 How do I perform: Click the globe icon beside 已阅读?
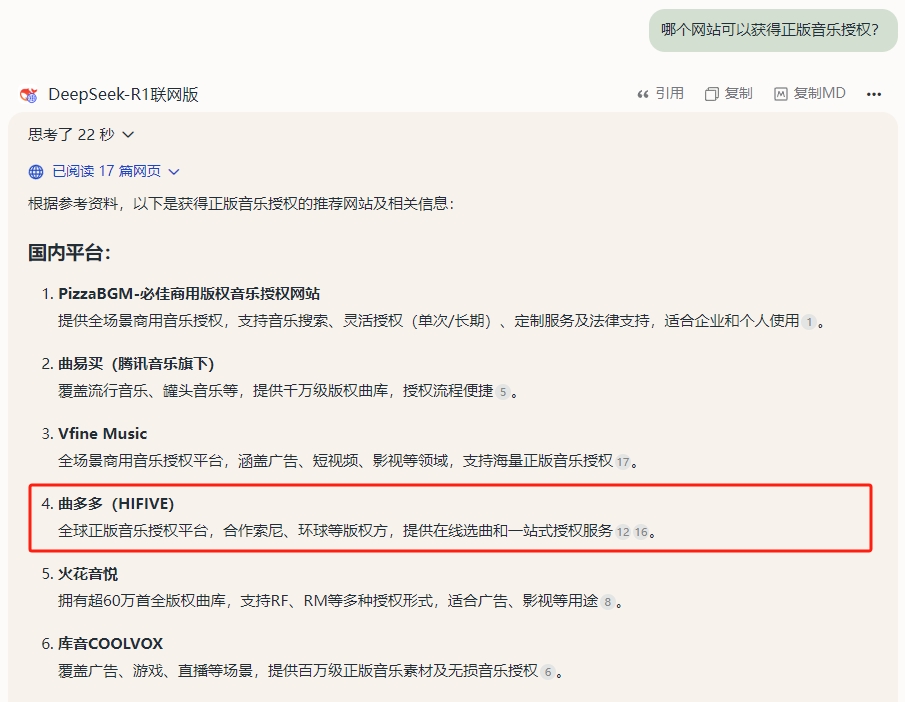tap(36, 172)
